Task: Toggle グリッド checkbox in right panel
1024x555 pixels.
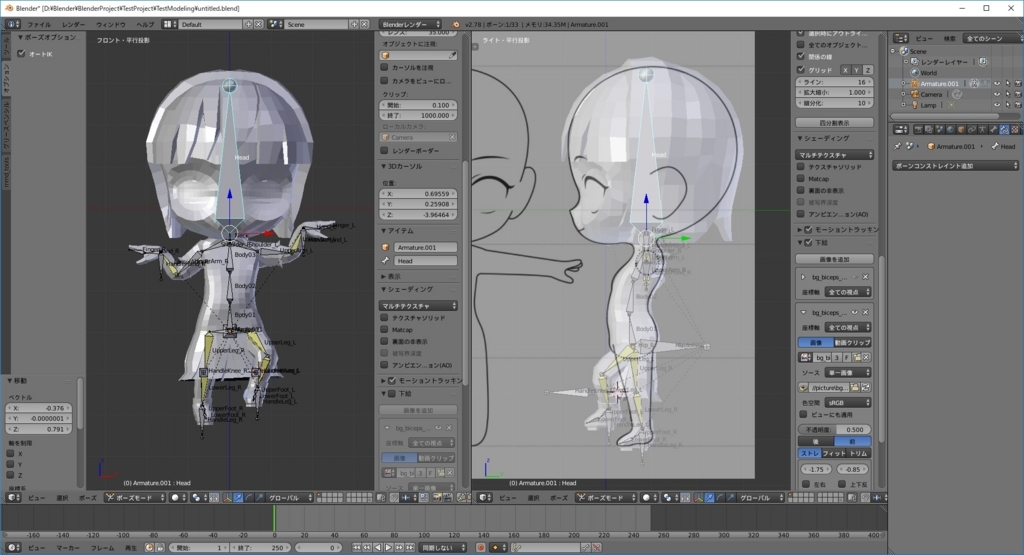Action: tap(801, 69)
